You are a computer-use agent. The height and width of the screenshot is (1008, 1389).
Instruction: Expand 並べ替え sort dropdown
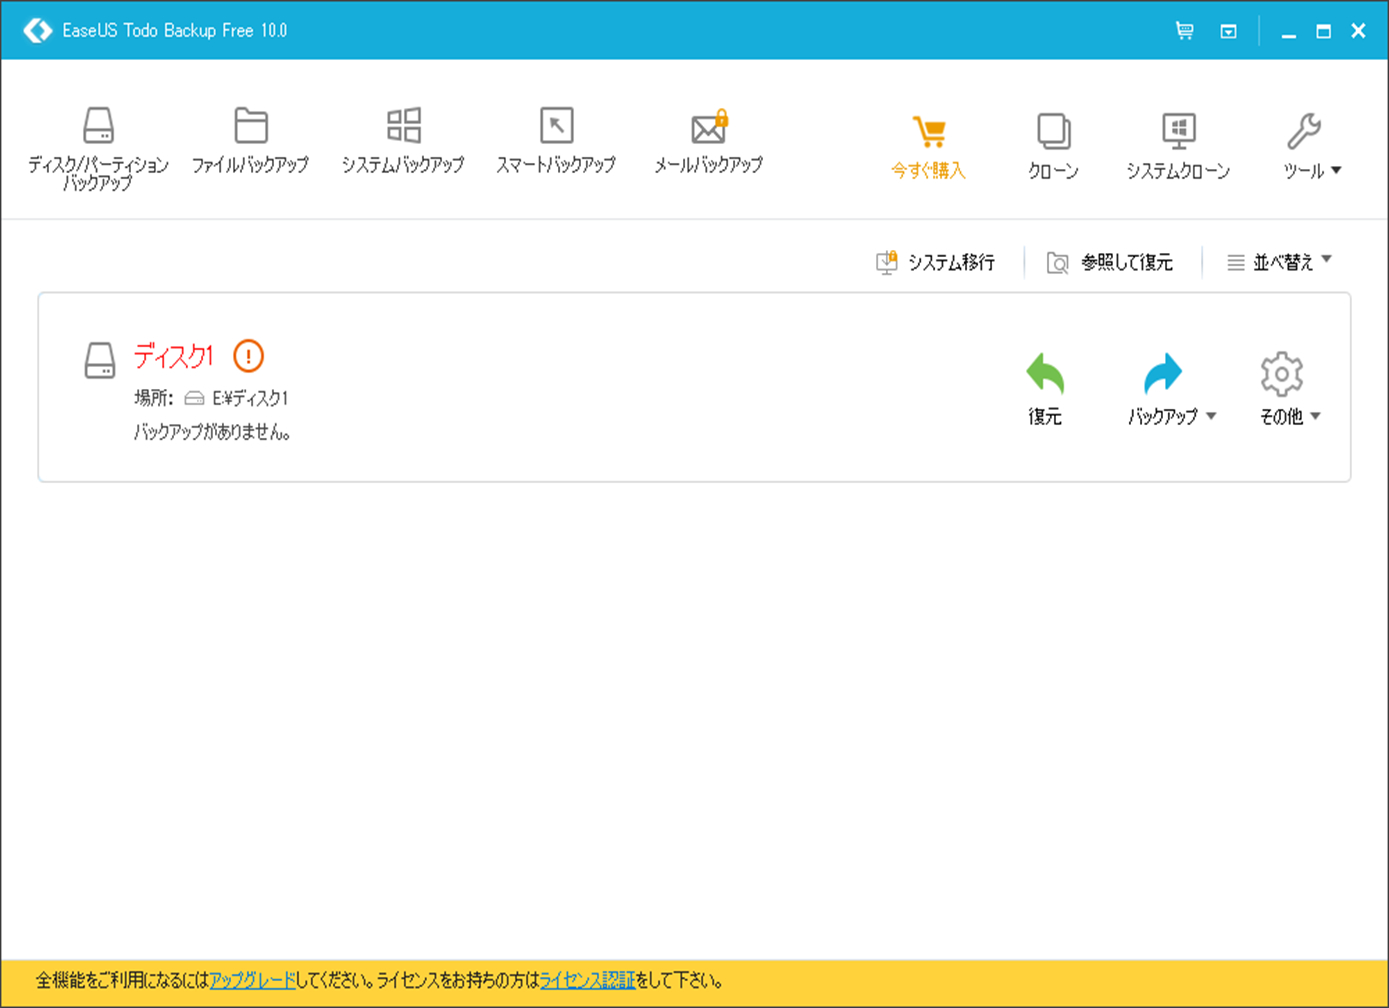click(x=1279, y=262)
